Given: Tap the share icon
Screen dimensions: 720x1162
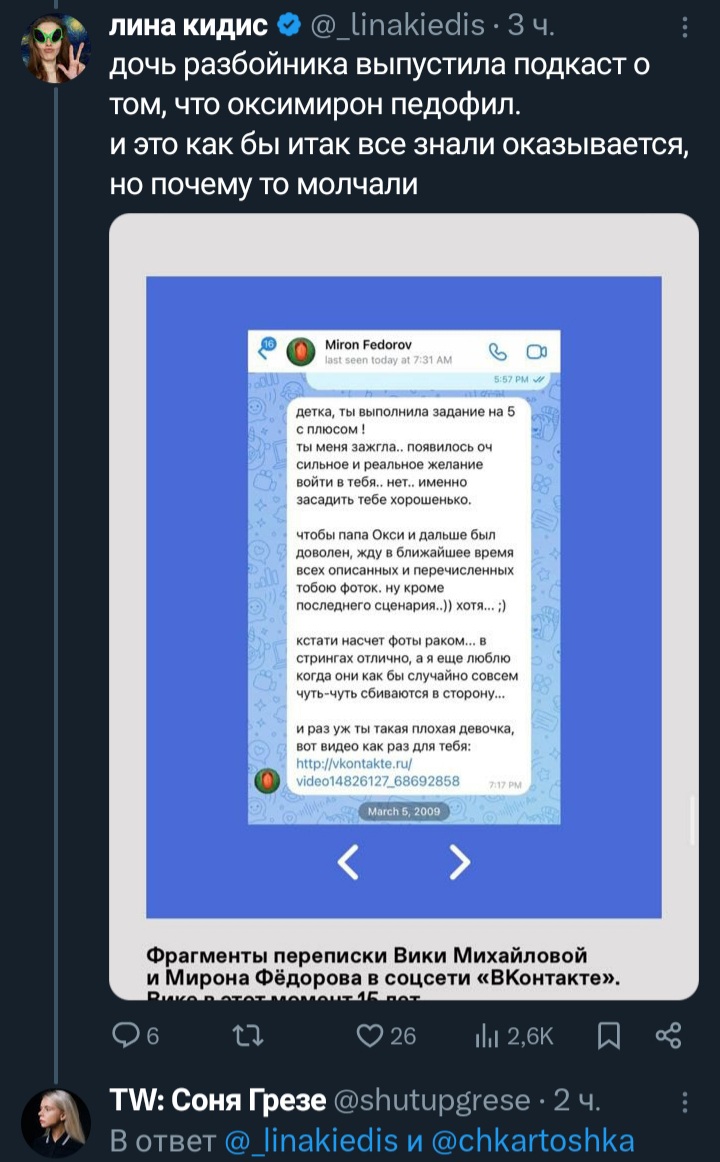Looking at the screenshot, I should 668,1035.
